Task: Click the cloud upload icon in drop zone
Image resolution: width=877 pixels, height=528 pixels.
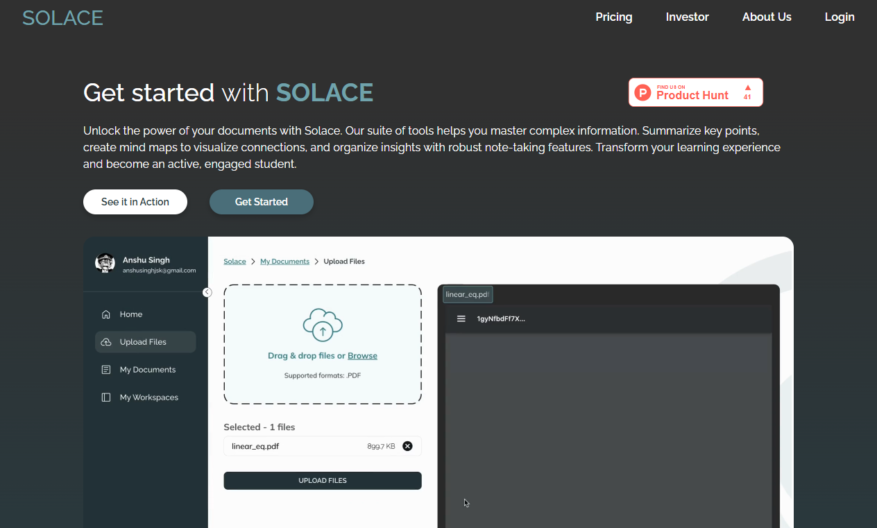Action: [323, 325]
